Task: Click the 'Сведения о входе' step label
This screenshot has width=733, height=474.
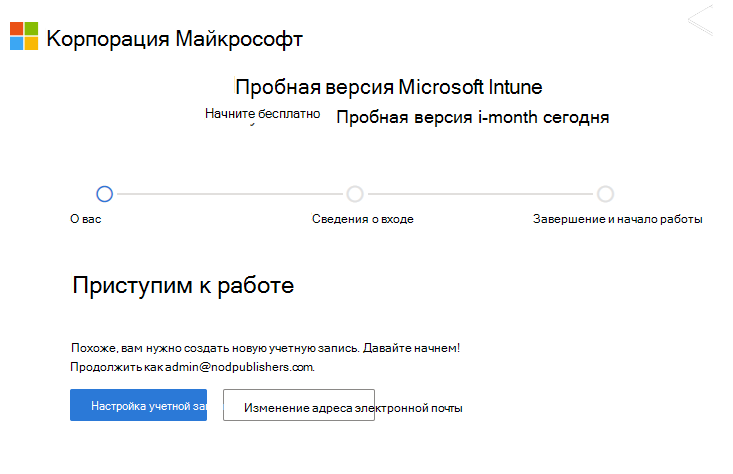Action: [x=363, y=219]
